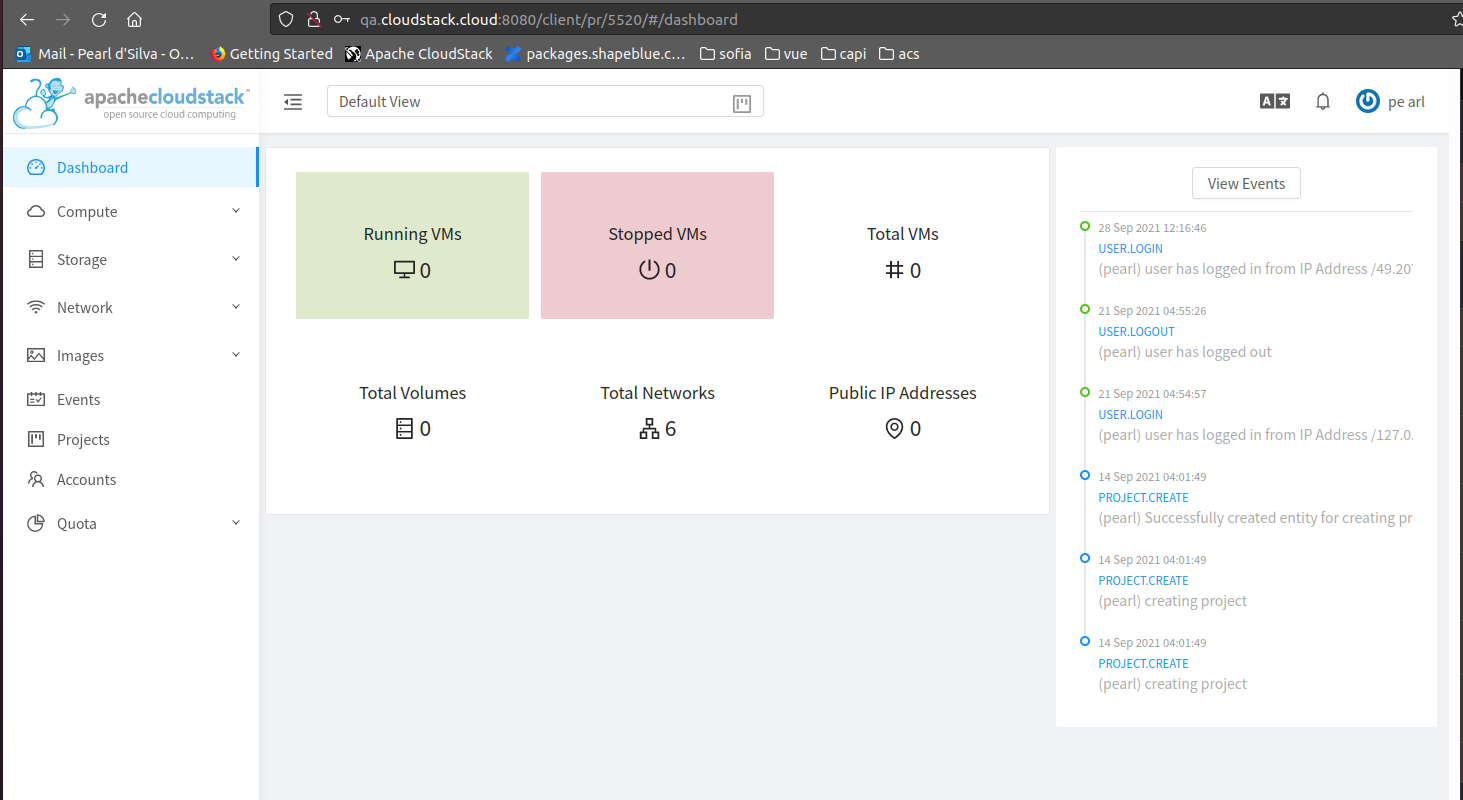Click the power icon under Stopped VMs
The width and height of the screenshot is (1463, 800).
tap(649, 270)
